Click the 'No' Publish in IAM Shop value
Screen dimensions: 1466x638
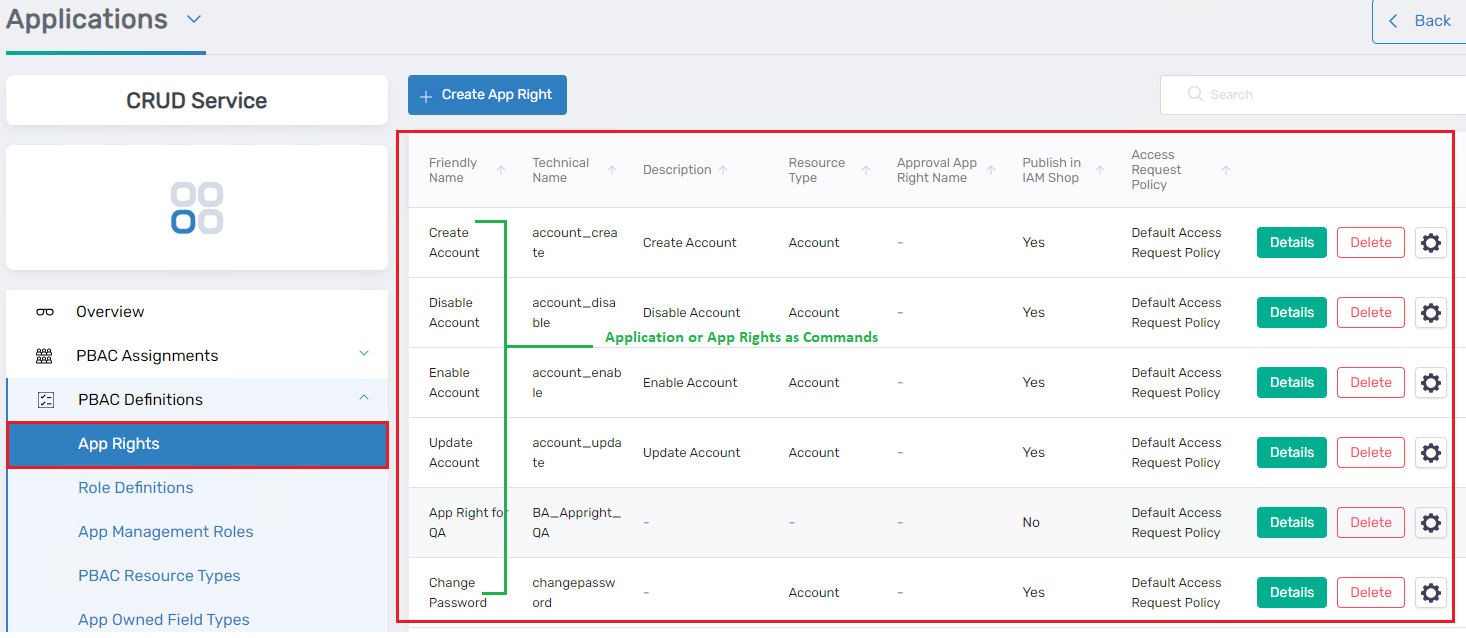[x=1031, y=523]
